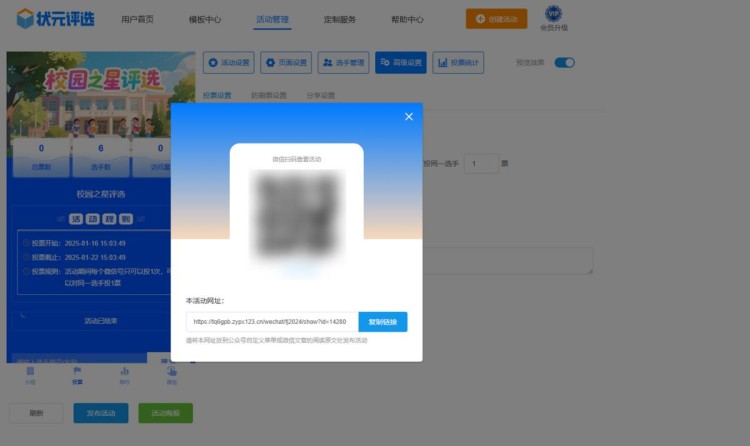The height and width of the screenshot is (446, 750).
Task: Switch to the 防刷票设置 tab
Action: [268, 96]
